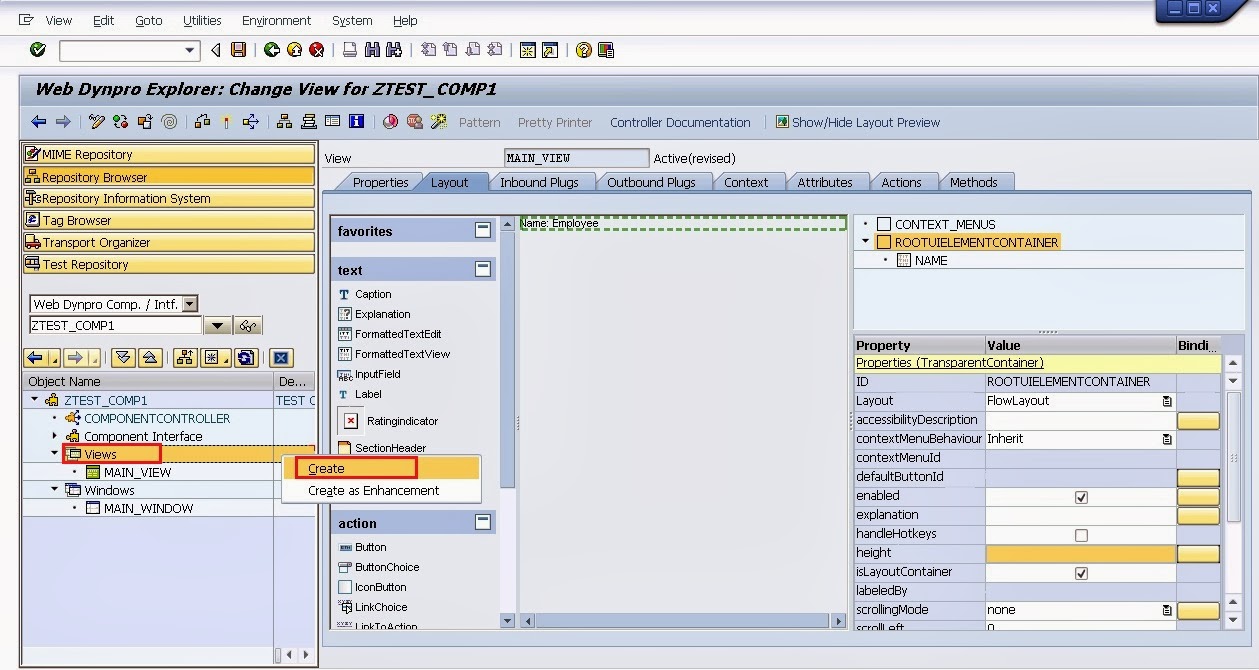Click the green Back arrow icon
Screen dimensions: 1259x670
click(x=271, y=50)
